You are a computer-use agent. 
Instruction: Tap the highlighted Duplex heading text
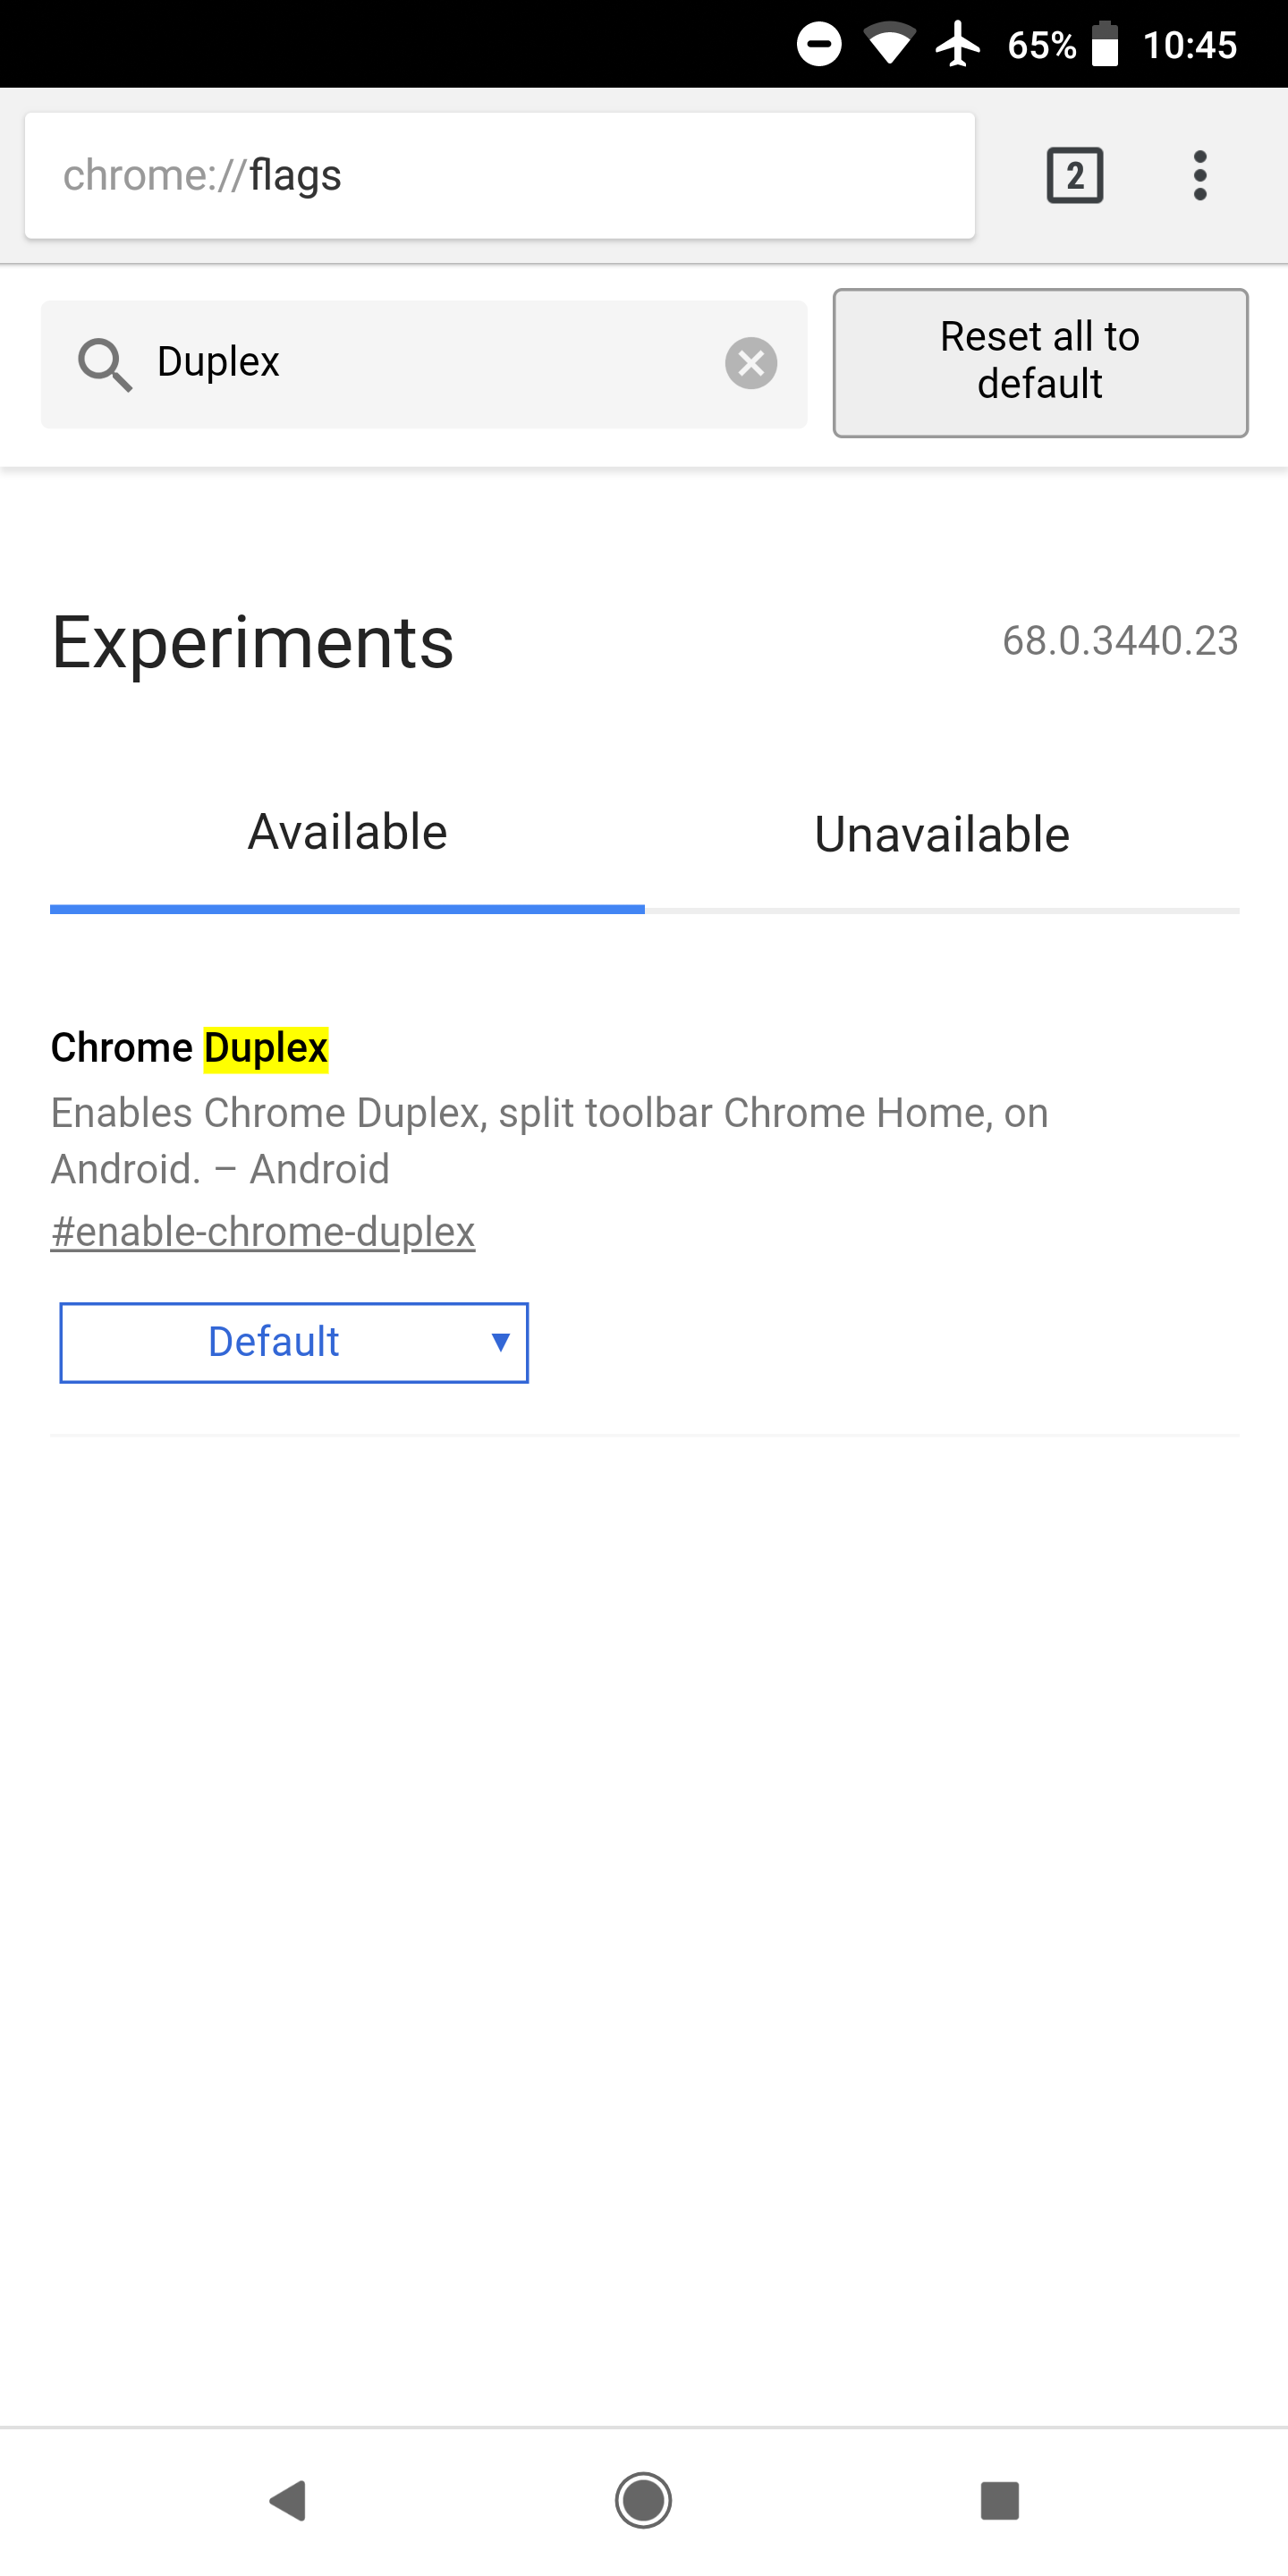pos(263,1047)
